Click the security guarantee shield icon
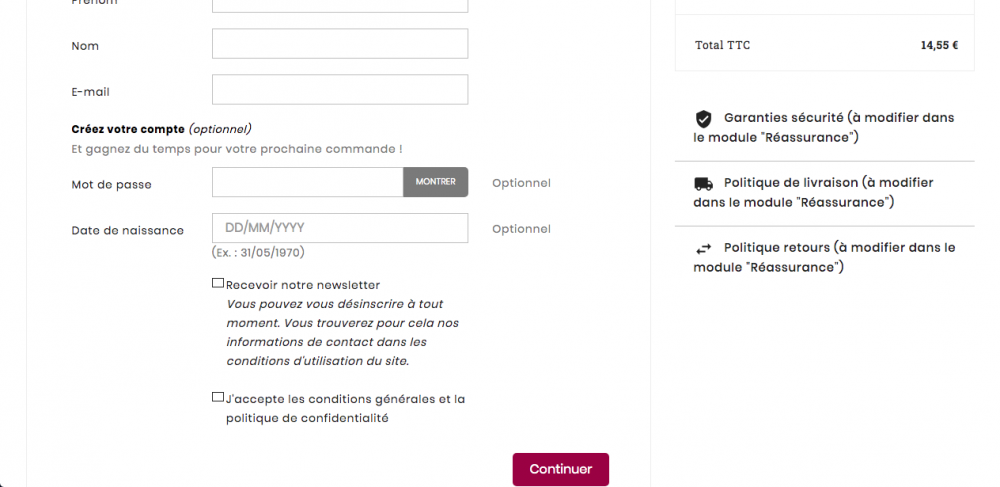The image size is (1000, 487). (703, 118)
